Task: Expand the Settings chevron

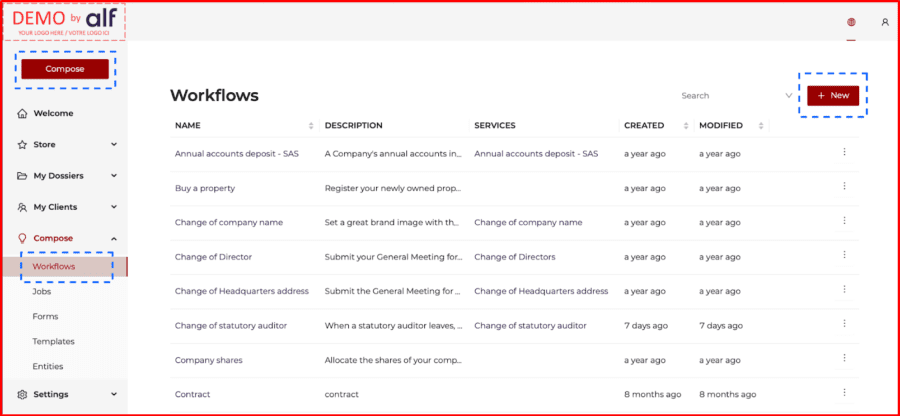Action: (x=114, y=394)
